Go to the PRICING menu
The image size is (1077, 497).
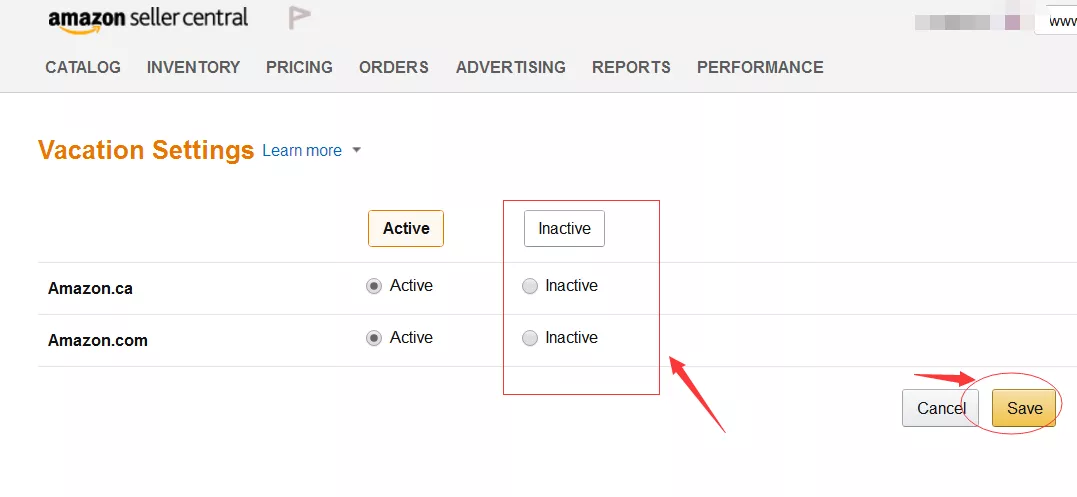(x=299, y=68)
